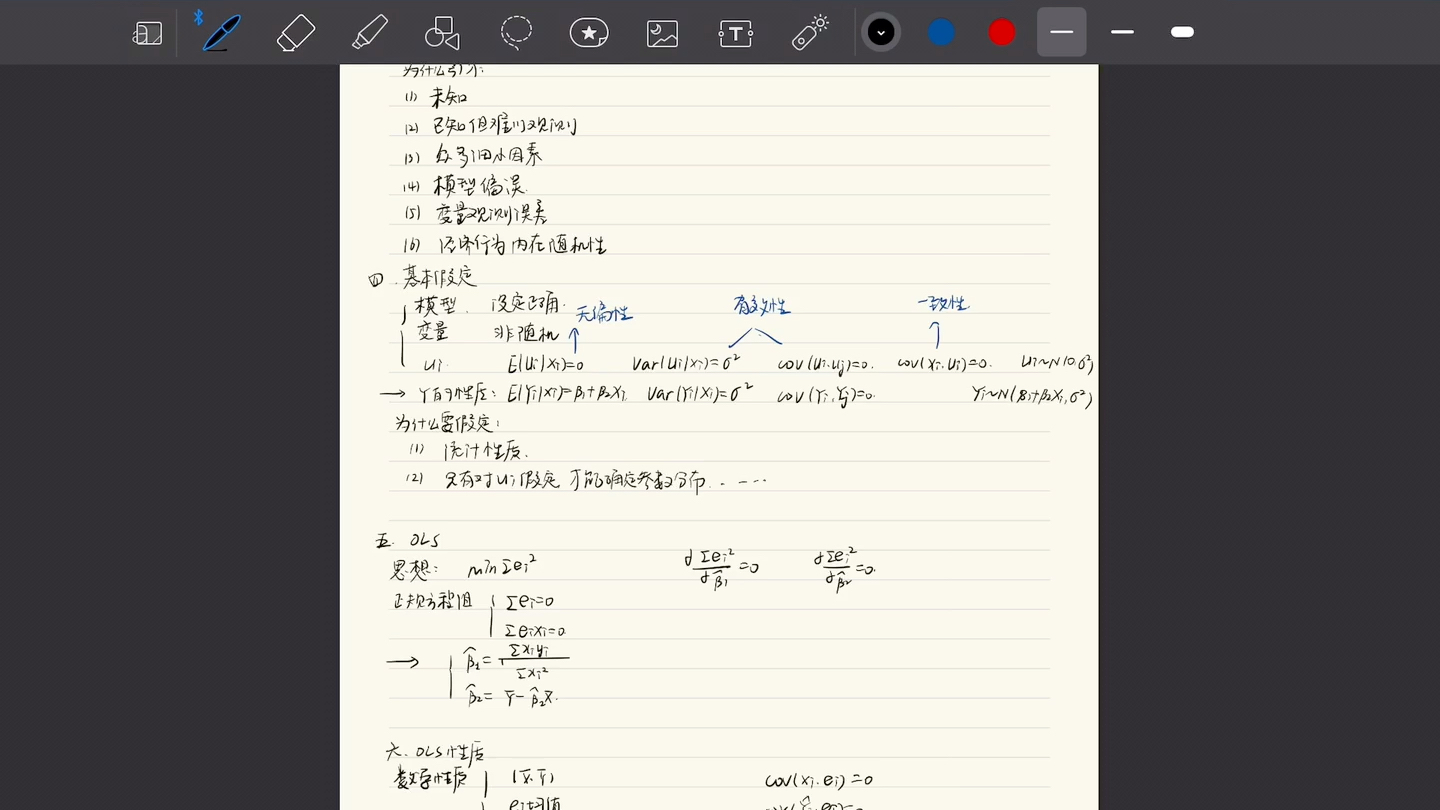
Task: Toggle the read-only mode icon
Action: [x=147, y=33]
